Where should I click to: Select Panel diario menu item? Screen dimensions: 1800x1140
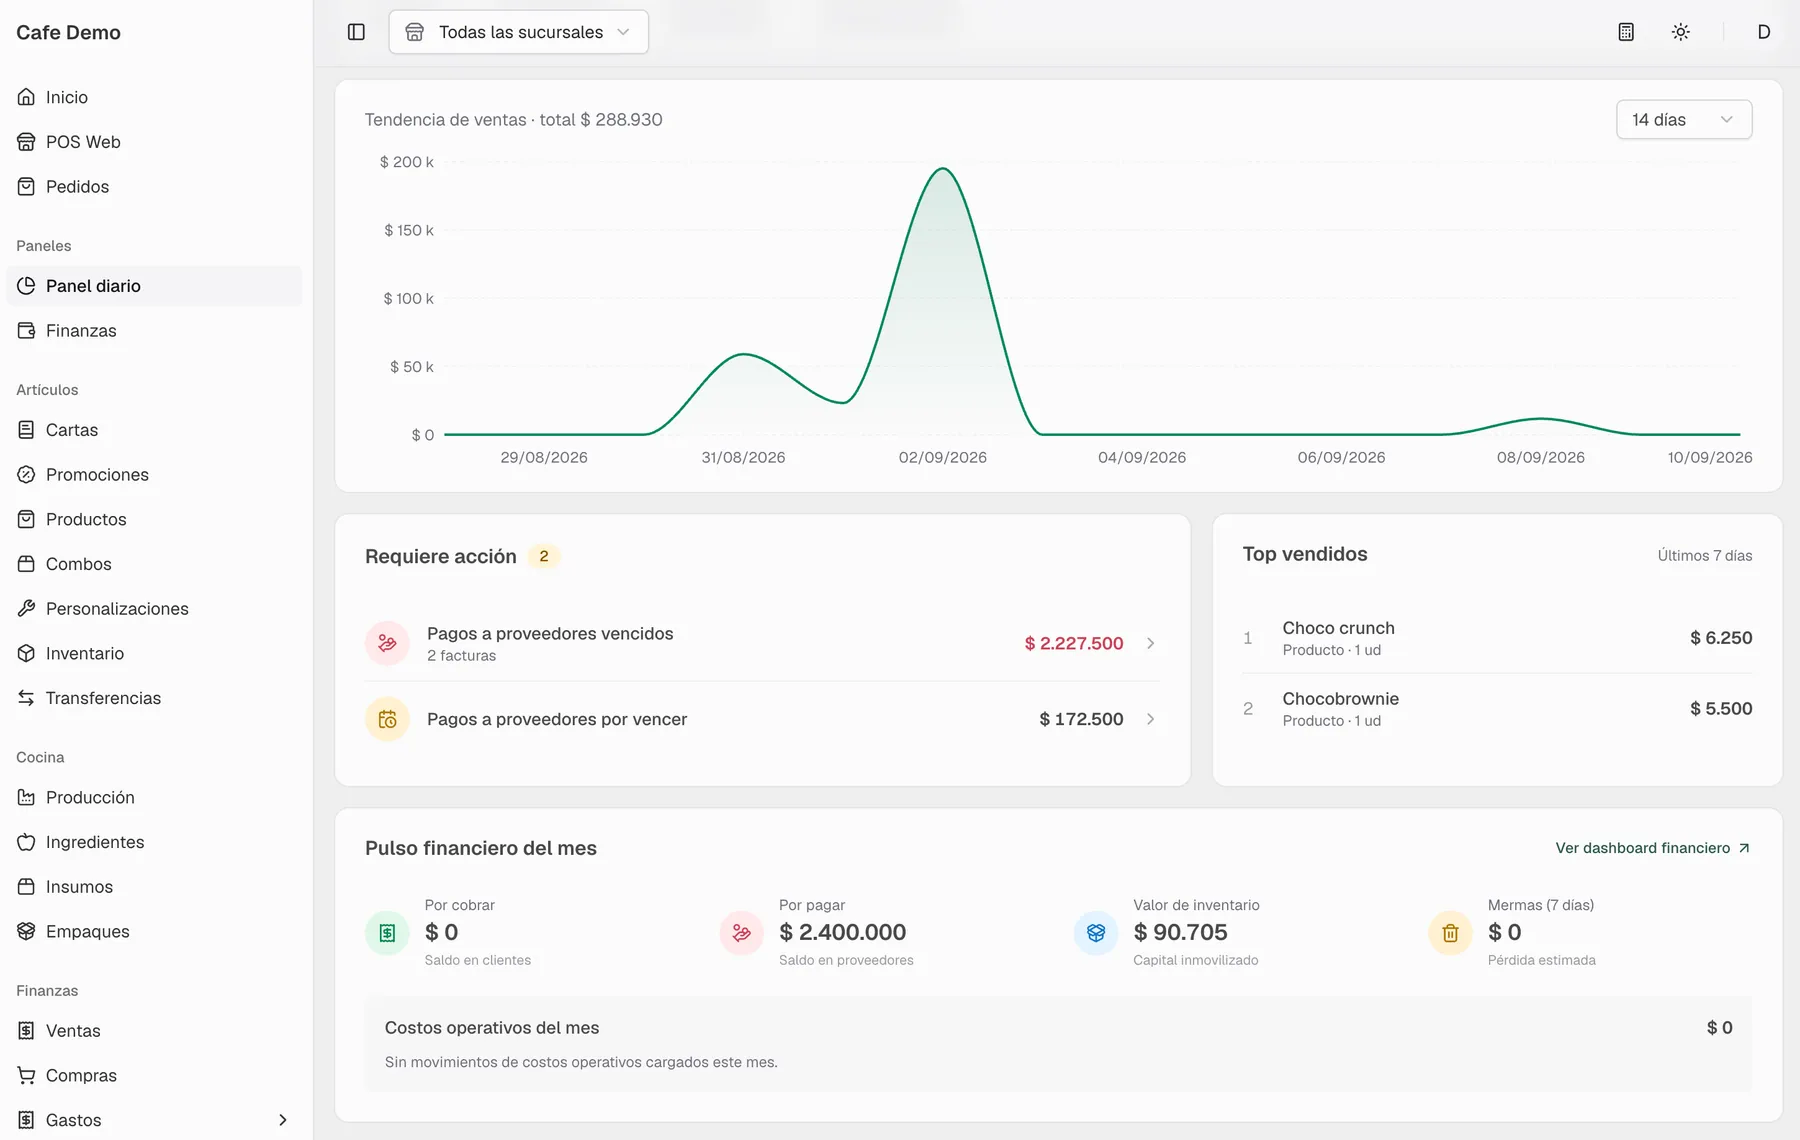point(154,286)
